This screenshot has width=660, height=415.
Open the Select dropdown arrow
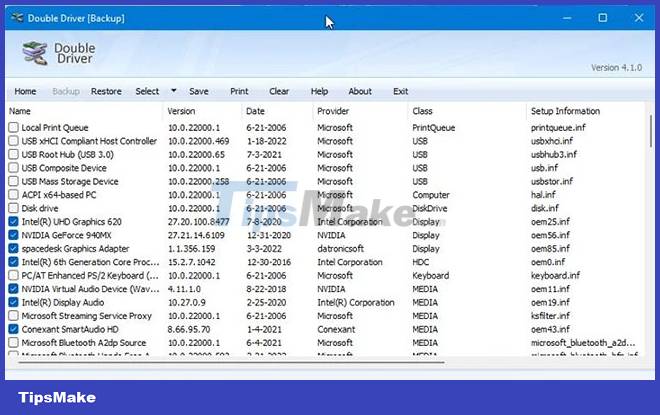[173, 90]
